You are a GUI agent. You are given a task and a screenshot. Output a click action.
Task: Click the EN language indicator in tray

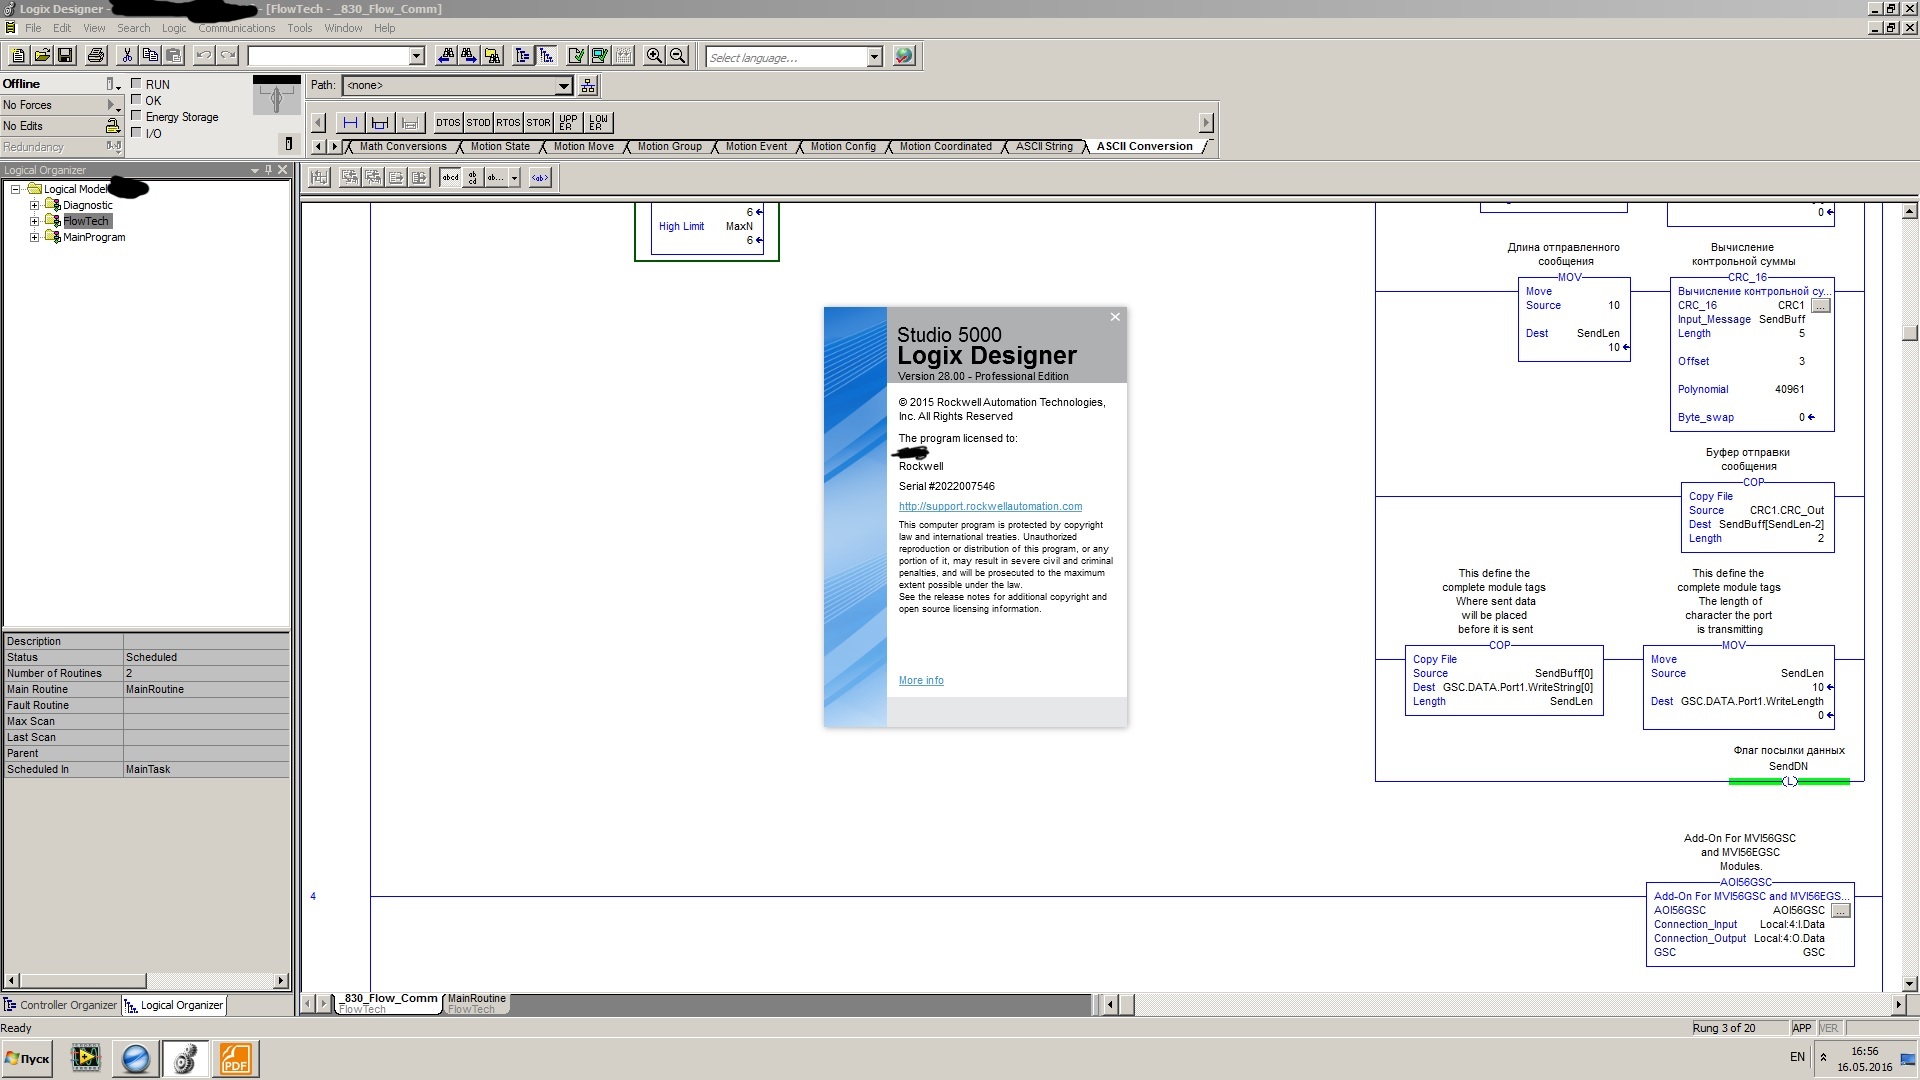point(1797,1057)
